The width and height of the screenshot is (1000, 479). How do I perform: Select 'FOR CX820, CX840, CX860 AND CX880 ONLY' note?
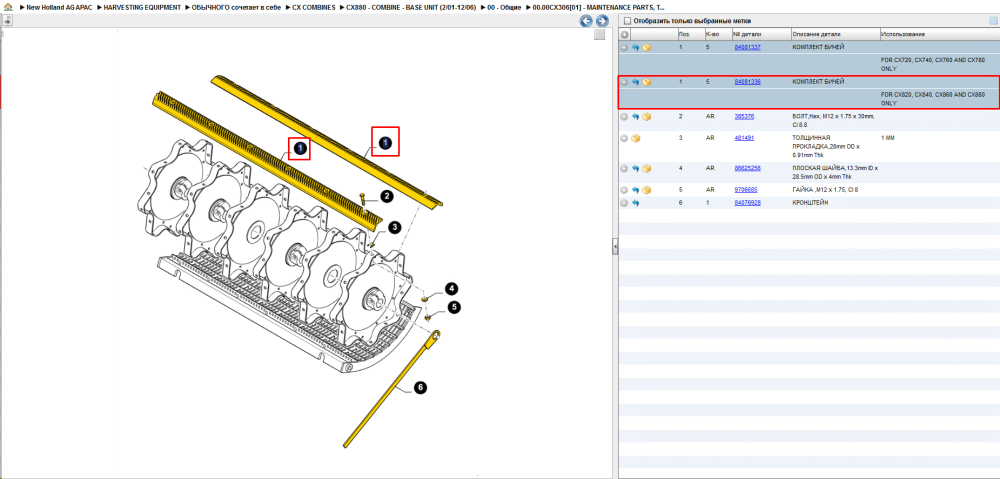tap(933, 98)
